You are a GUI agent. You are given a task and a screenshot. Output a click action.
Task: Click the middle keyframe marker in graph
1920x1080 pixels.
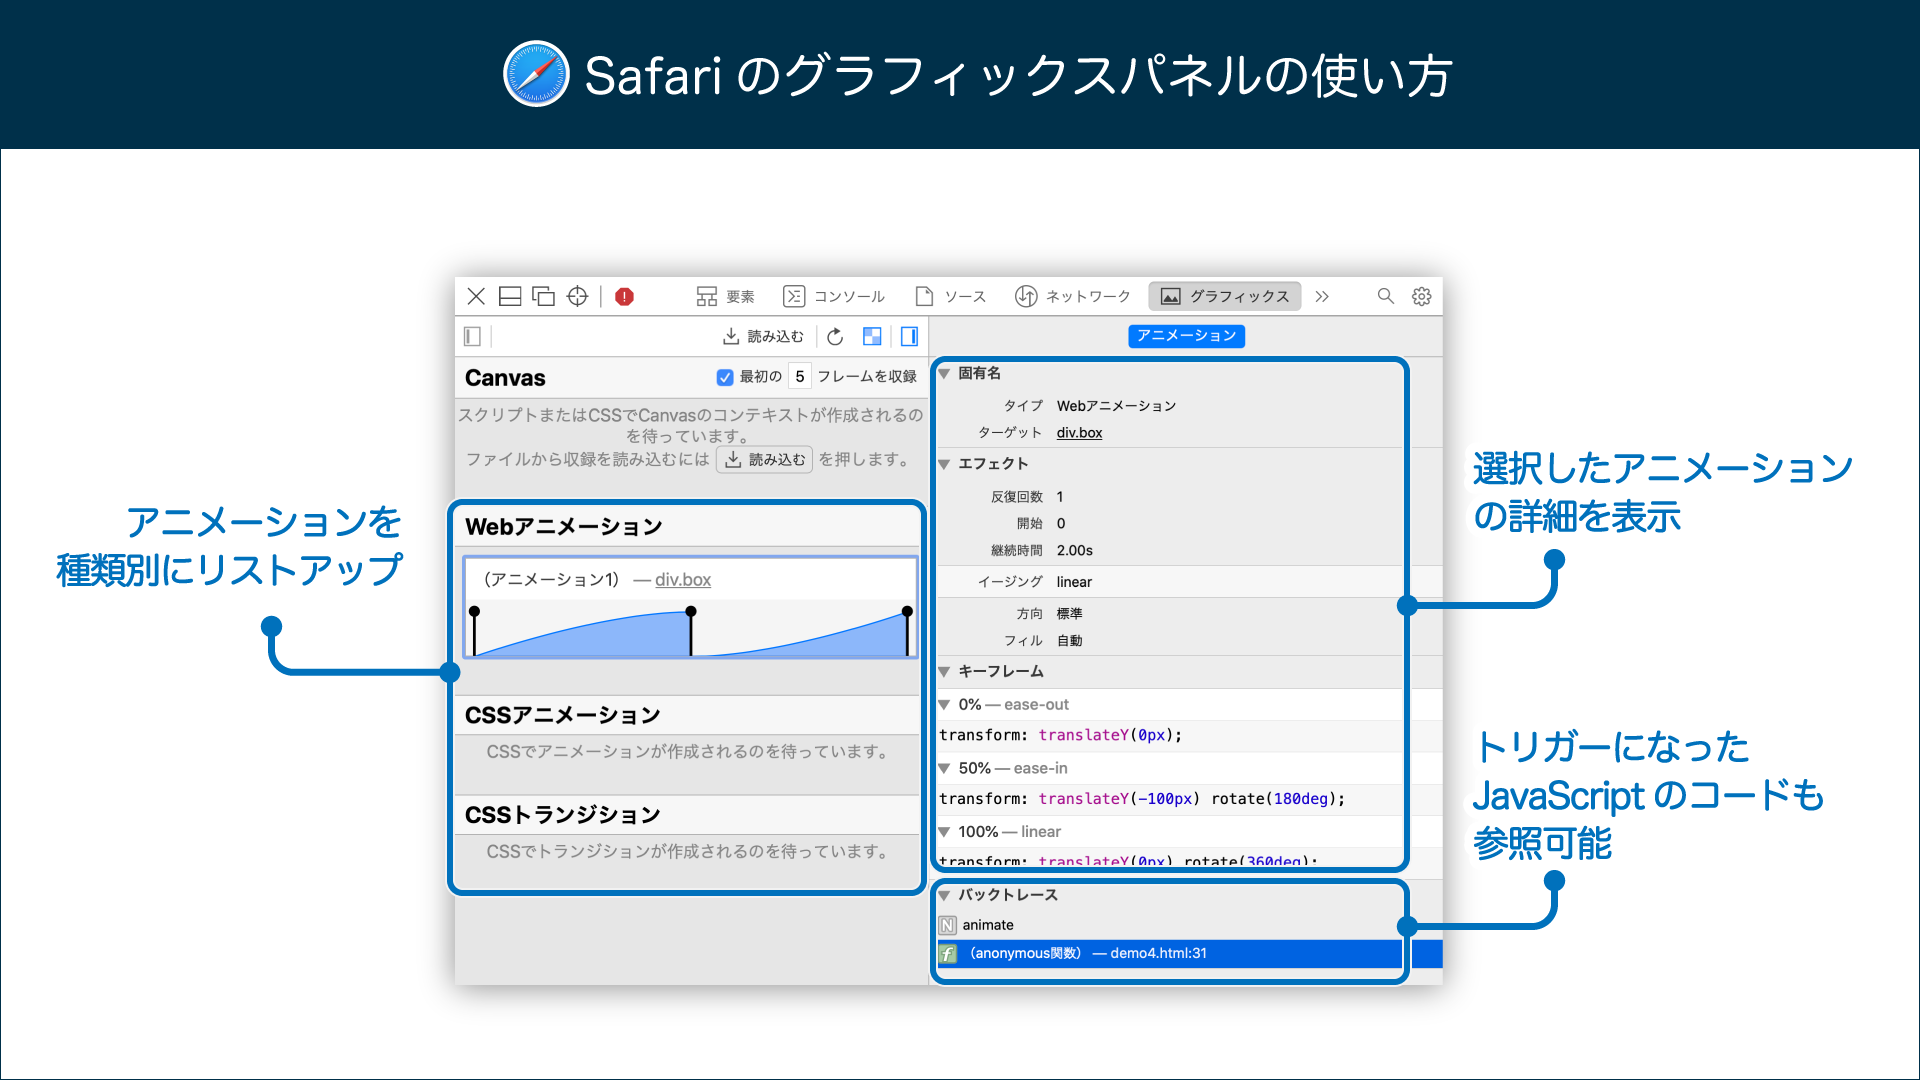coord(691,611)
